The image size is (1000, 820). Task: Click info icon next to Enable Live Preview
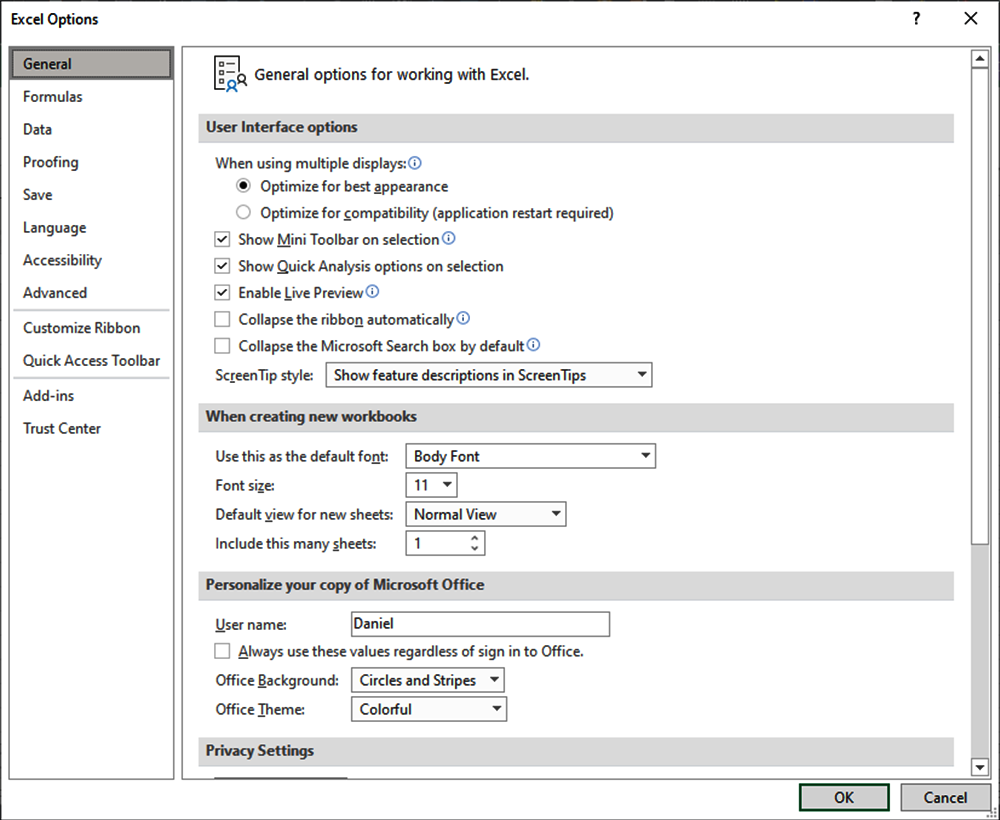[x=372, y=293]
